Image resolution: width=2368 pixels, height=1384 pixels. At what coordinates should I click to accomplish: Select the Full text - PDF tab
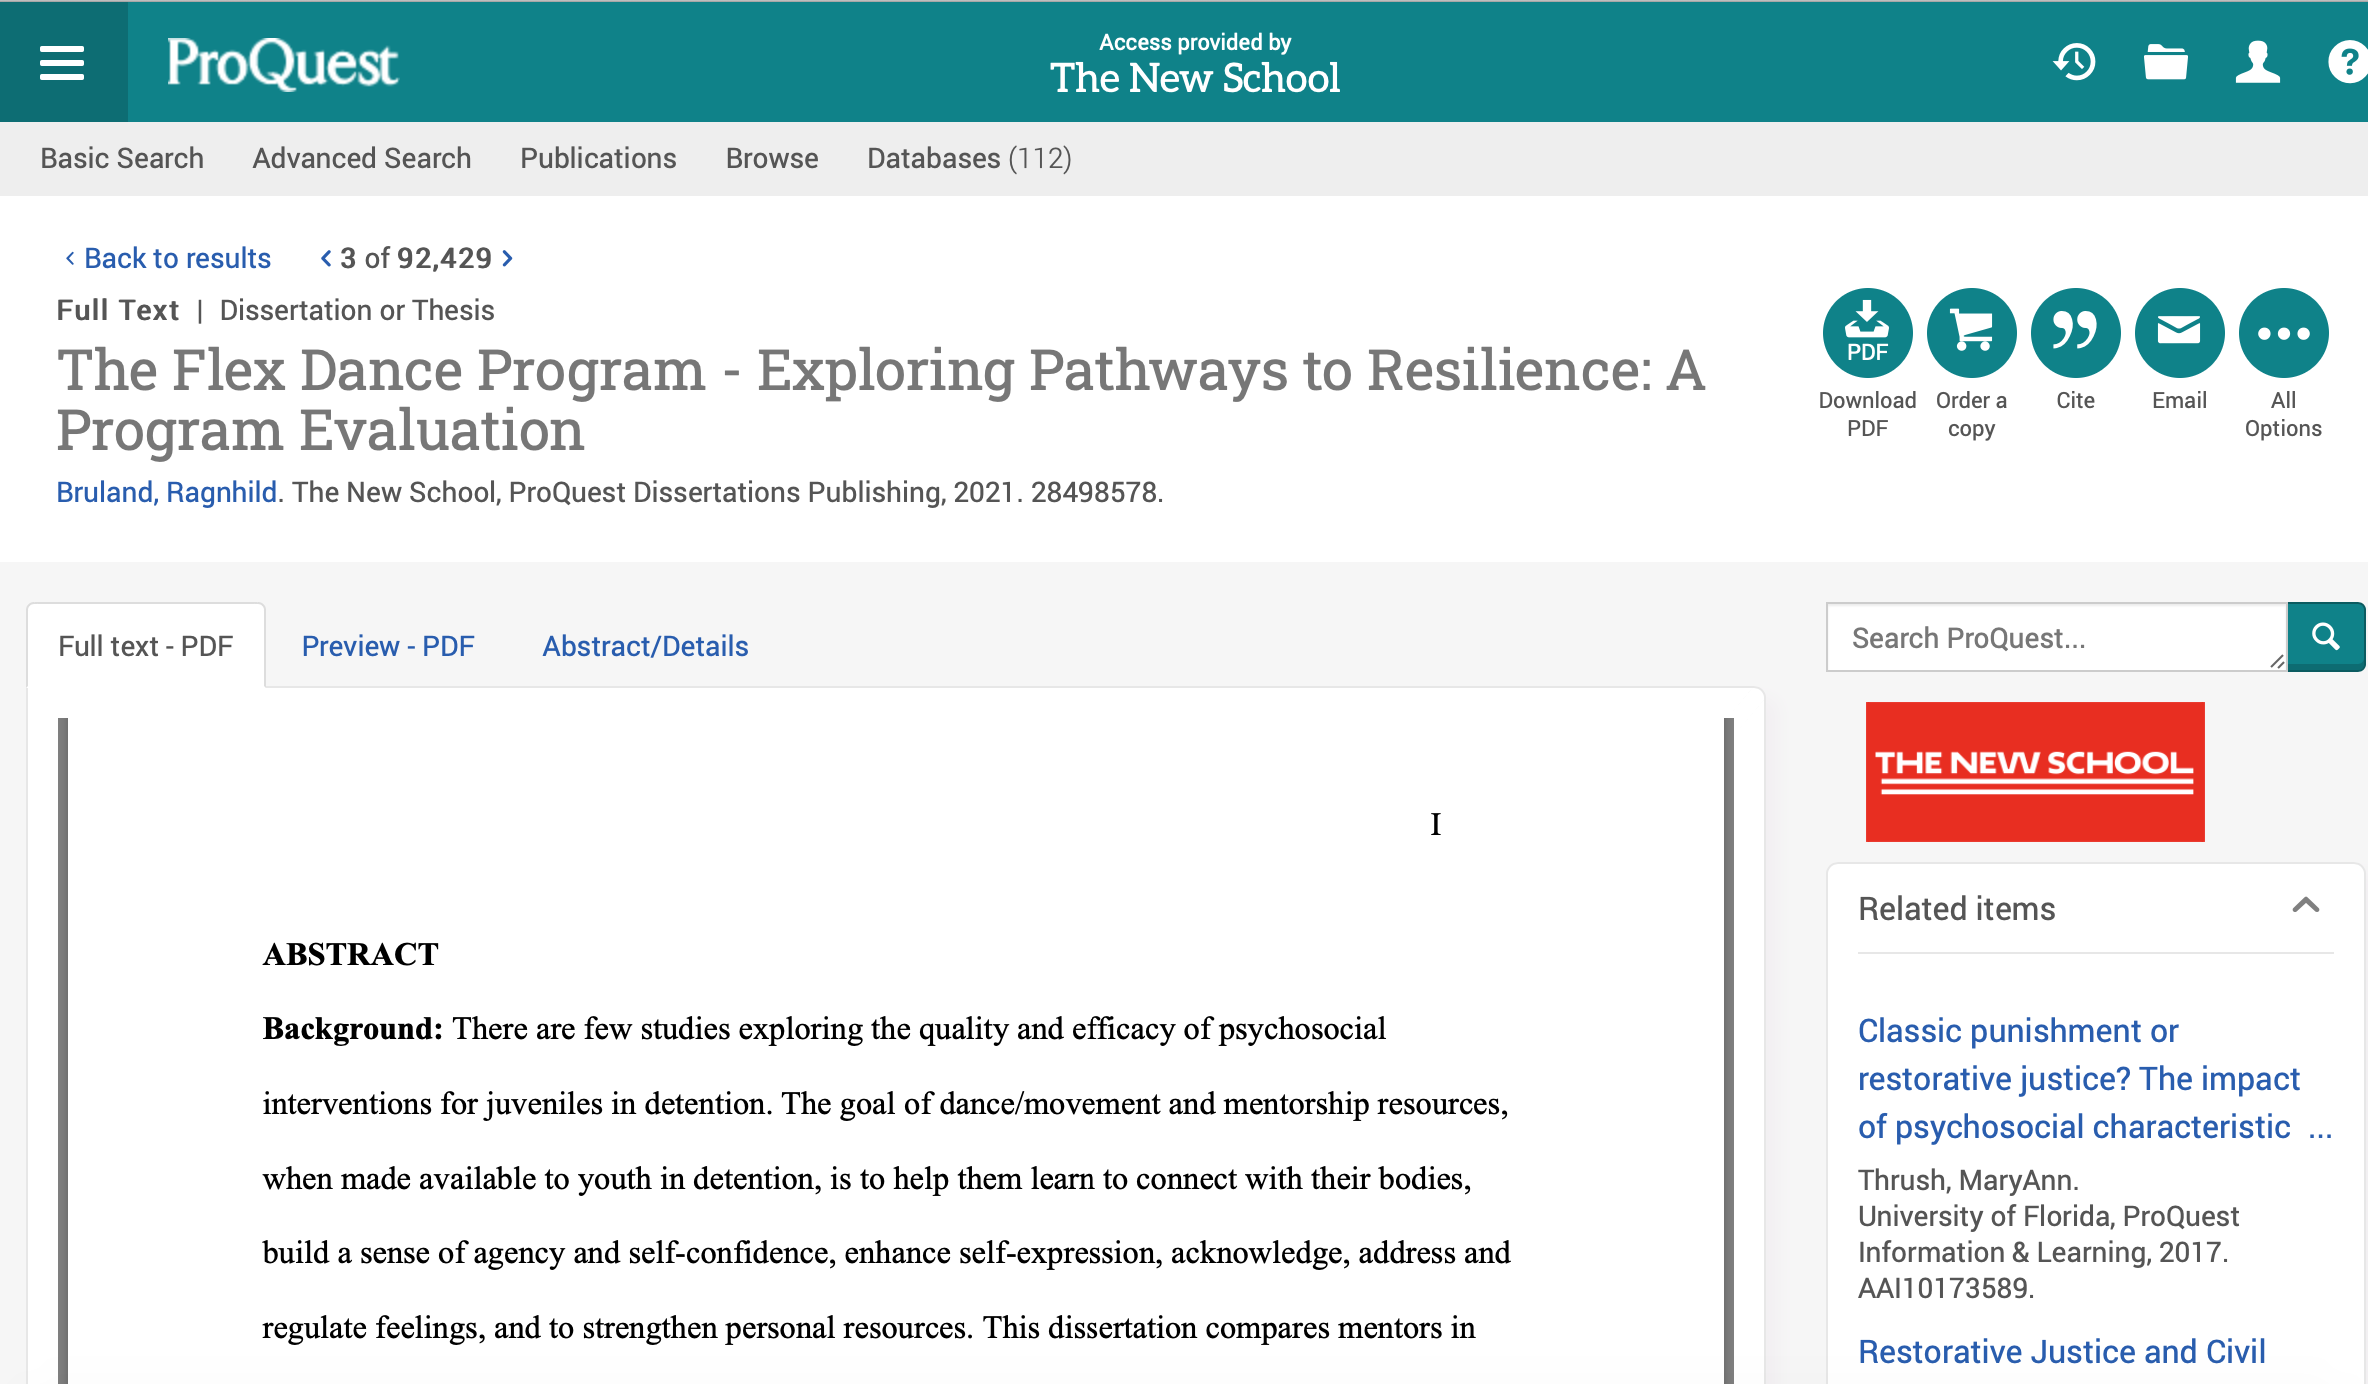click(146, 646)
